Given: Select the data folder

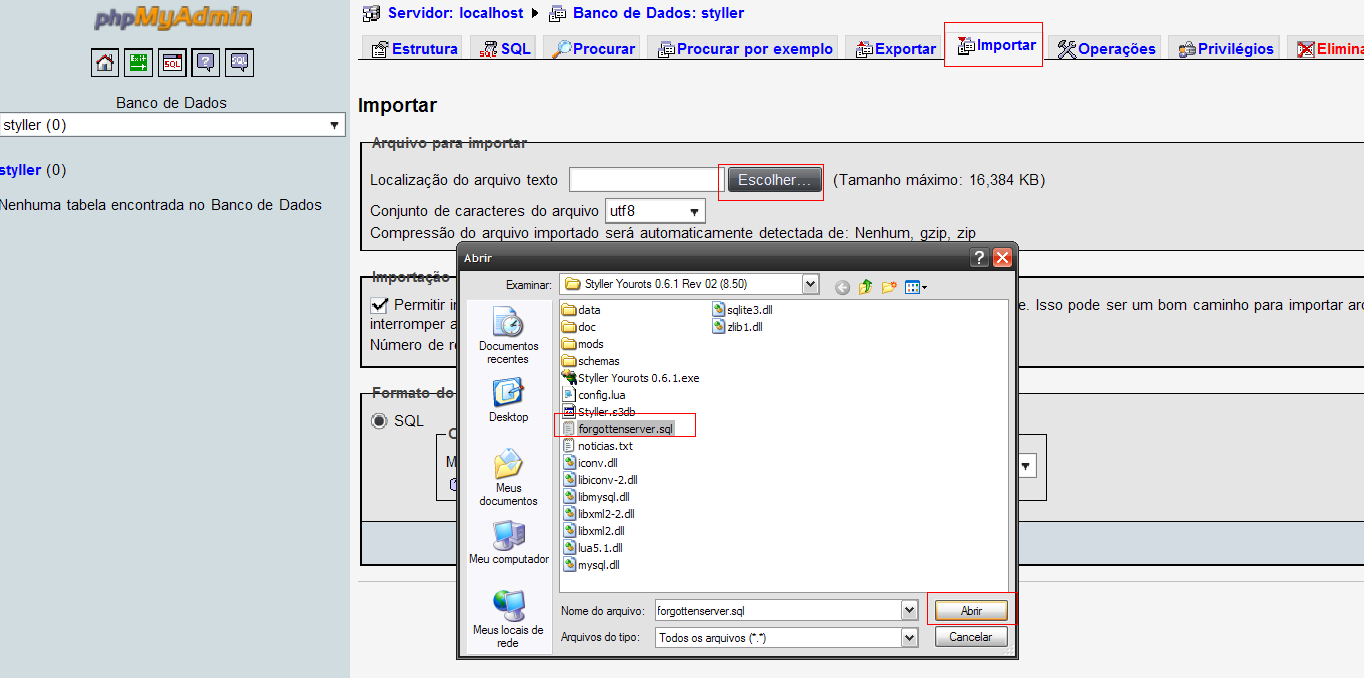Looking at the screenshot, I should 581,310.
